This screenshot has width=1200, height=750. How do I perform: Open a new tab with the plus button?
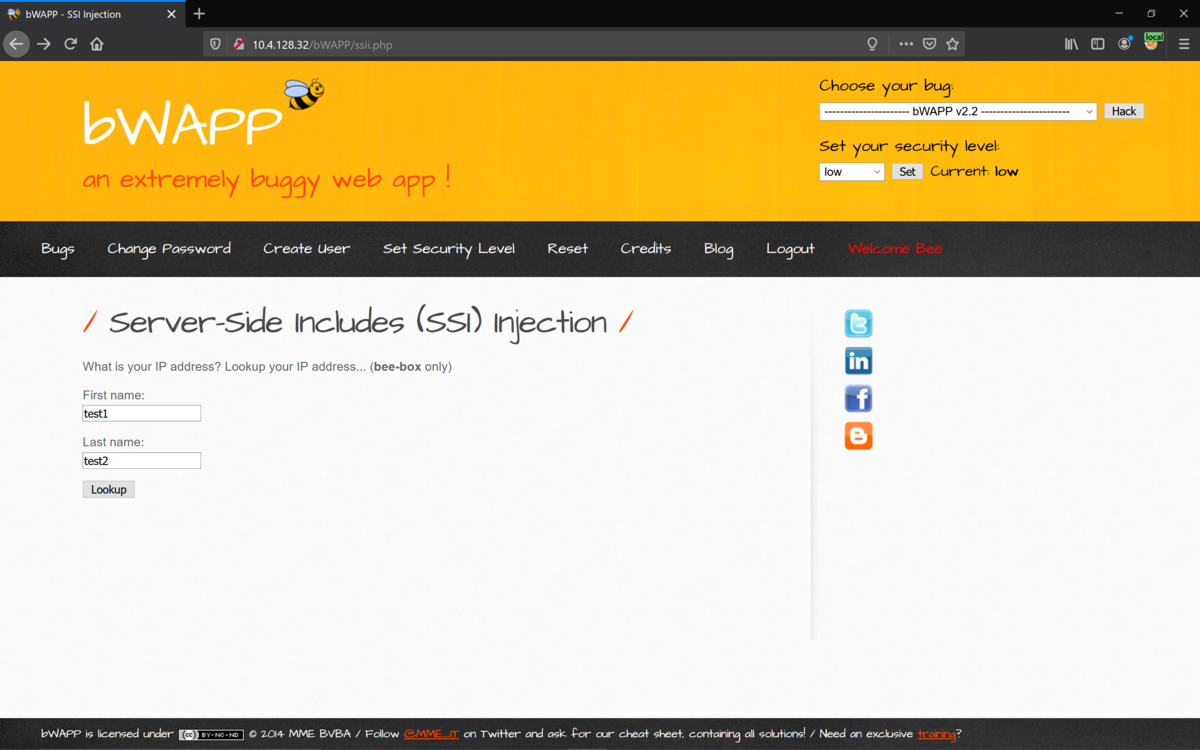[199, 14]
